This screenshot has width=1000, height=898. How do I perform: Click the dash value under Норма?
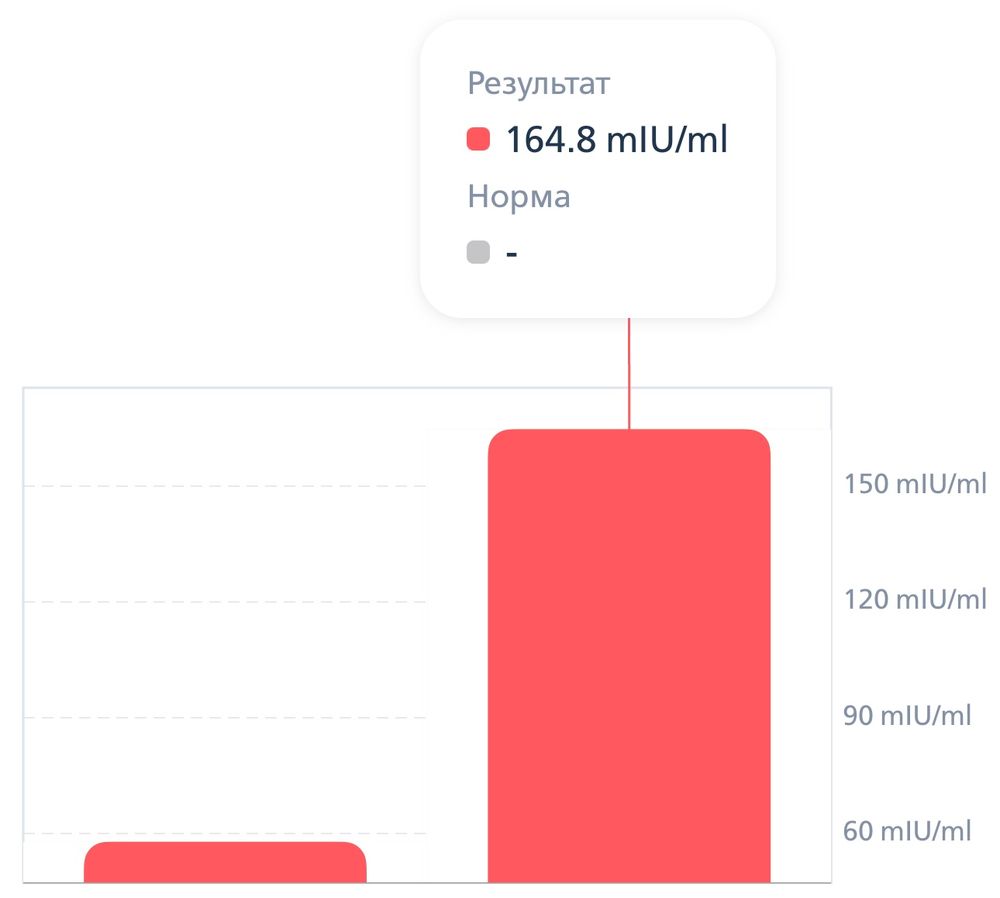pyautogui.click(x=511, y=253)
